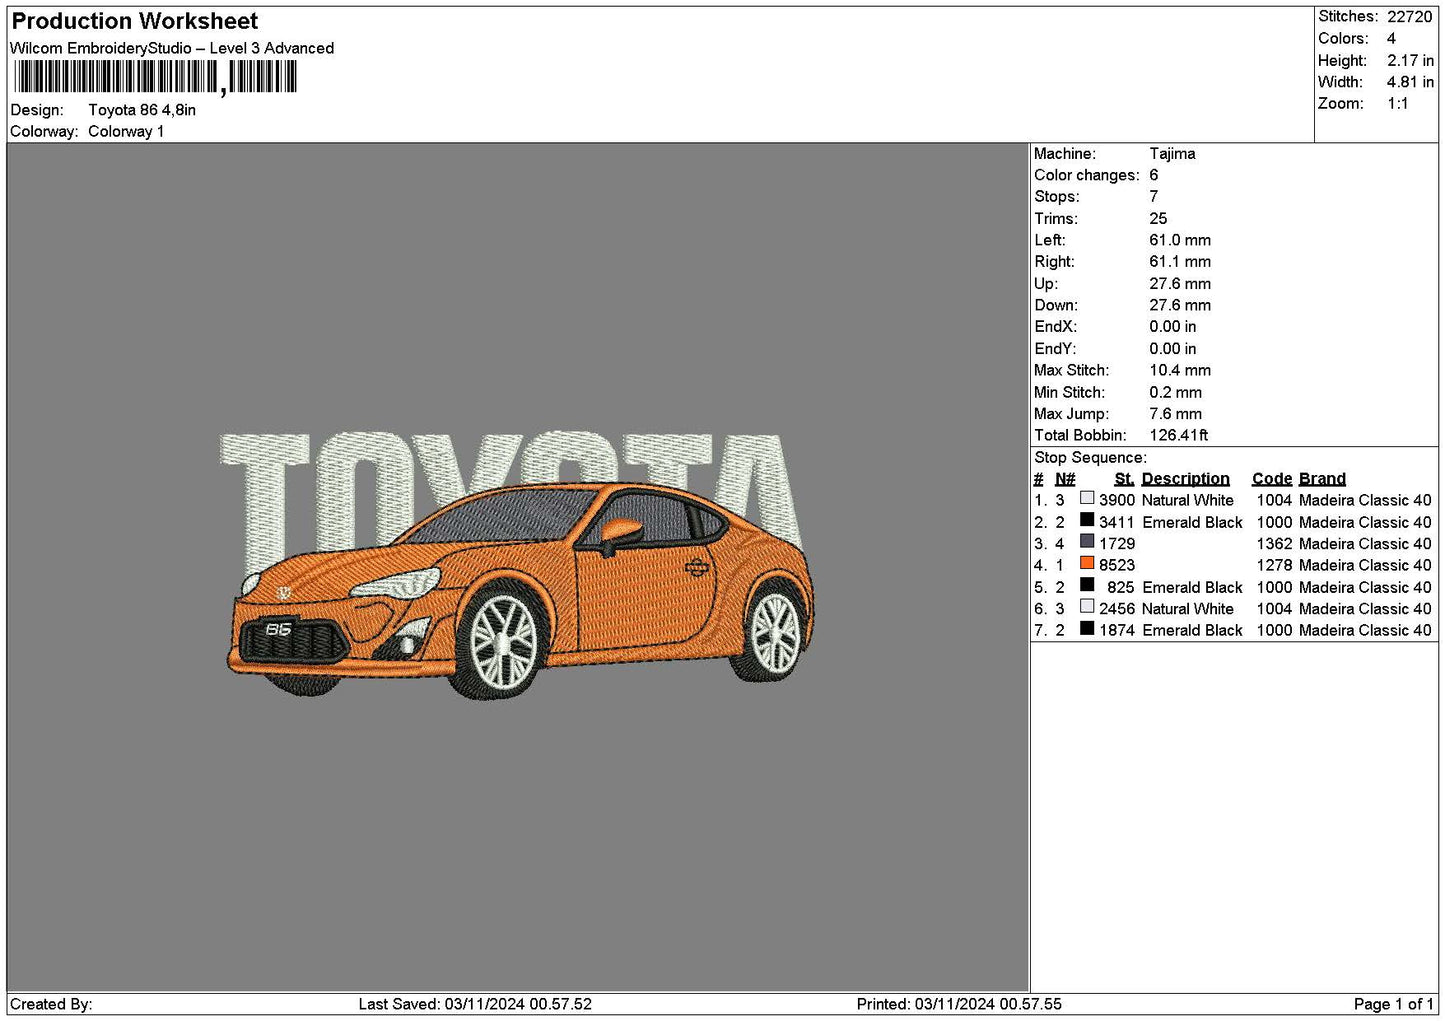Click the Trims value '25'
This screenshot has width=1445, height=1021.
pos(1158,218)
